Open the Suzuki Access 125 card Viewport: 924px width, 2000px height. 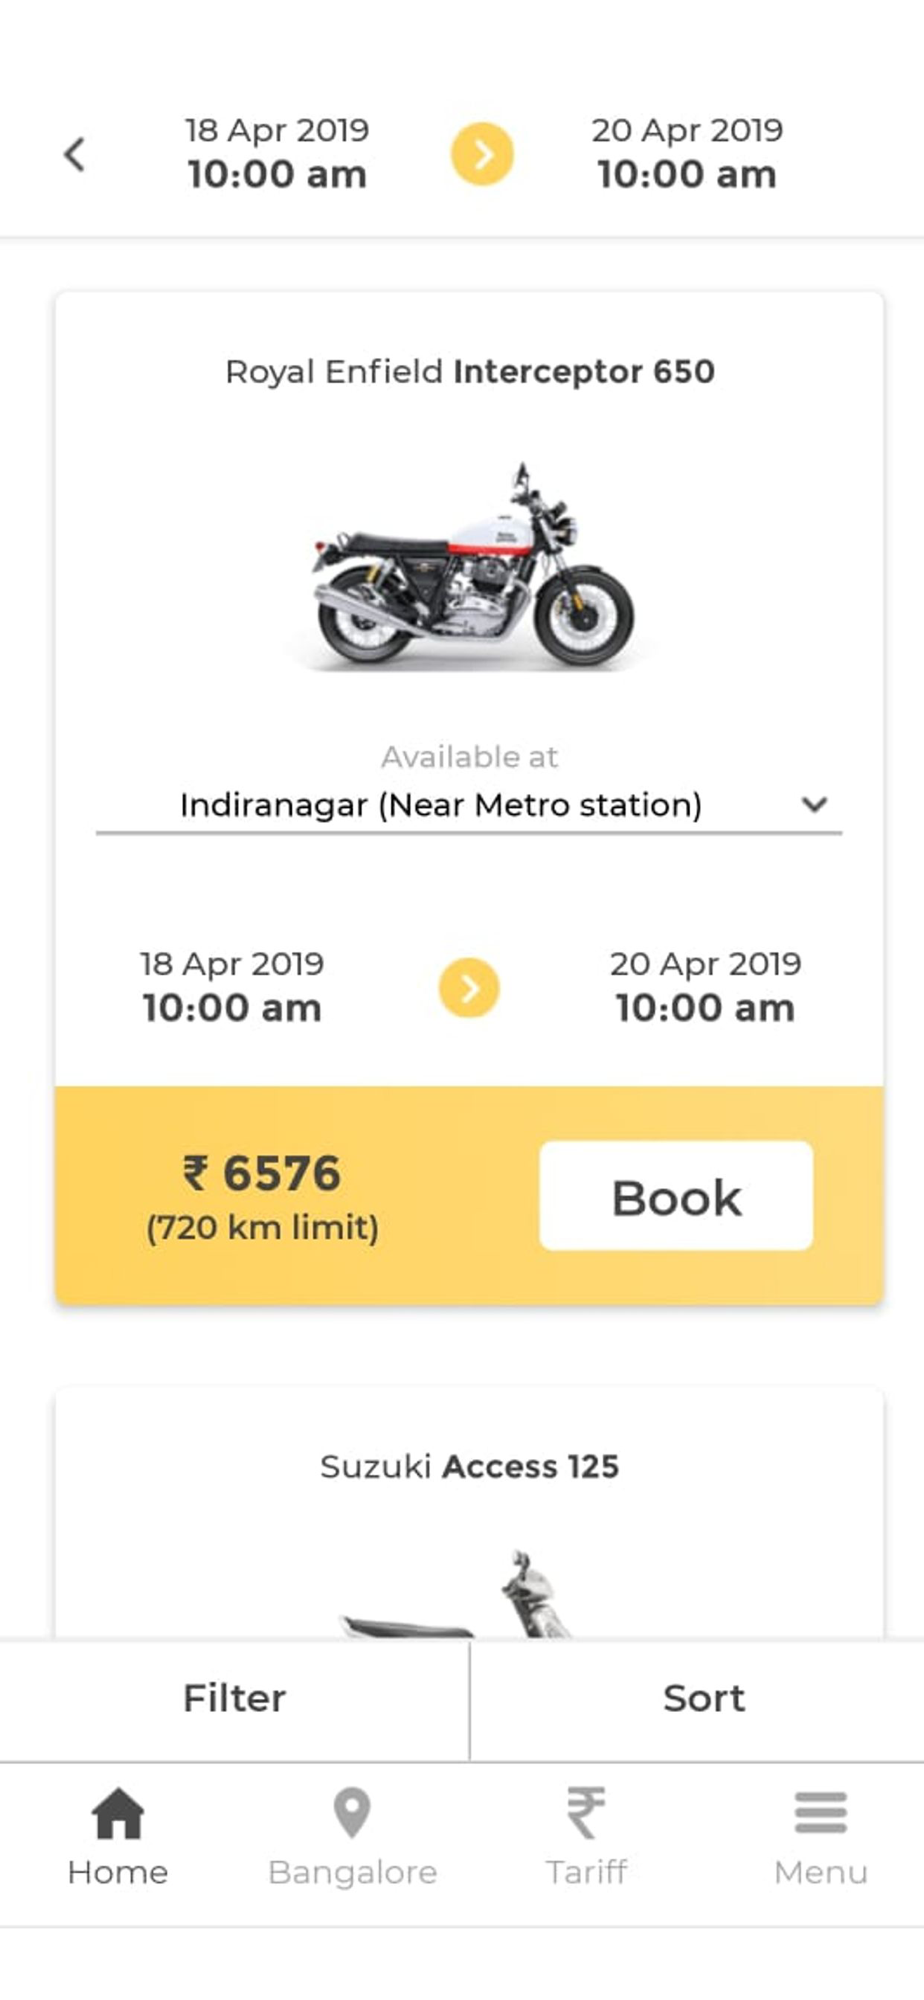(x=469, y=1512)
